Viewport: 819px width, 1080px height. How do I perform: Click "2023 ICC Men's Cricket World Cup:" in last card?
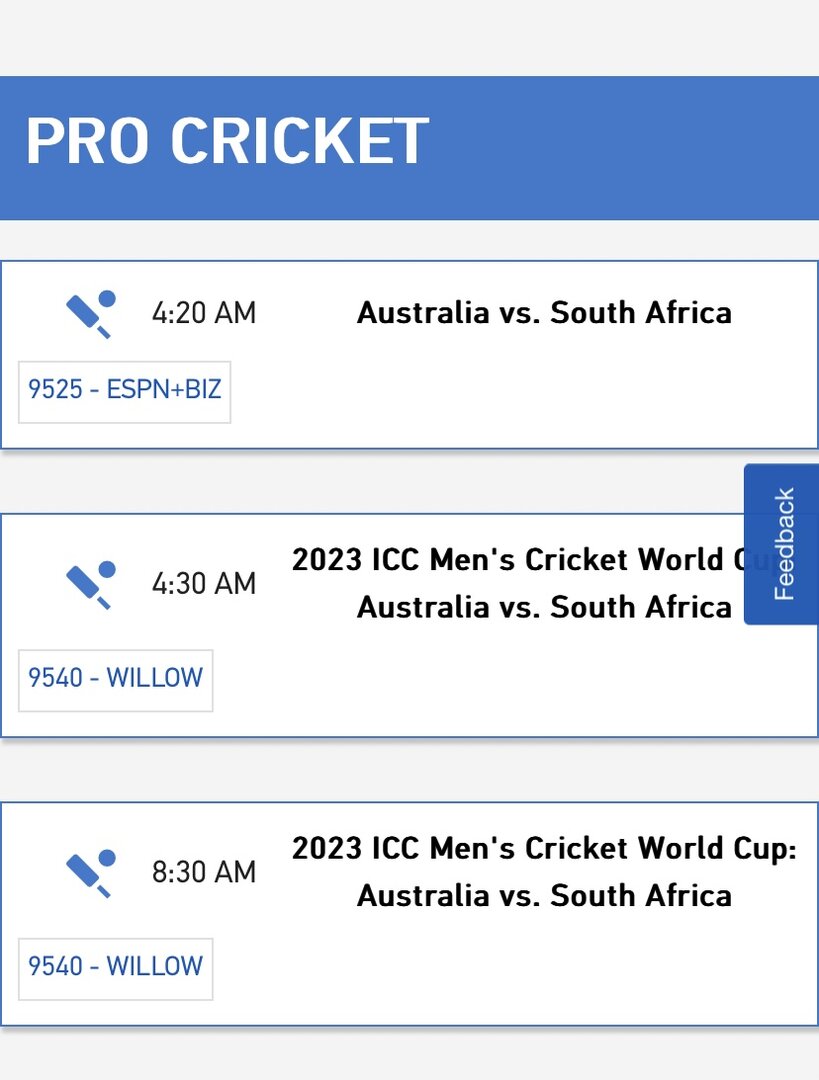click(544, 849)
